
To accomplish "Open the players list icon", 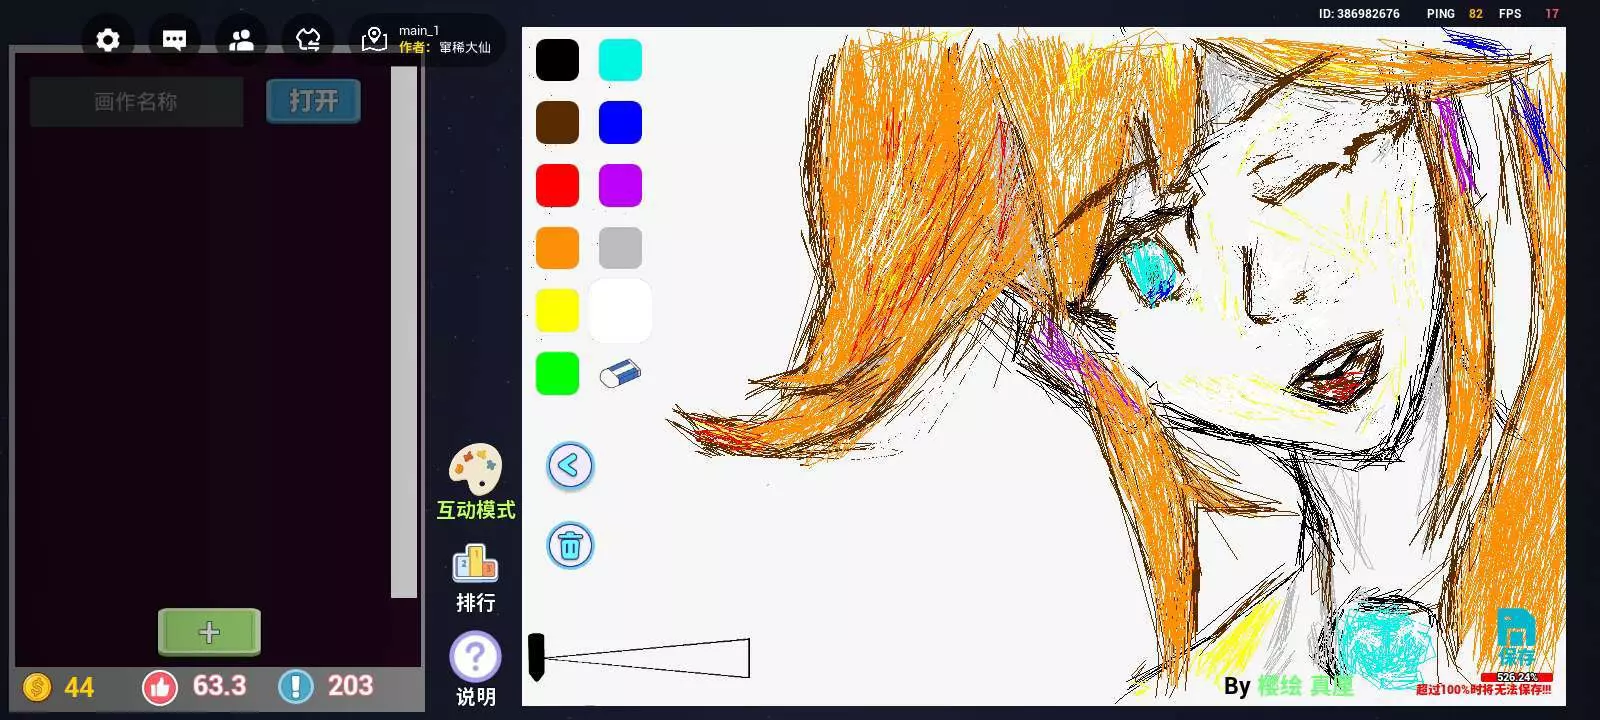I will pos(241,40).
